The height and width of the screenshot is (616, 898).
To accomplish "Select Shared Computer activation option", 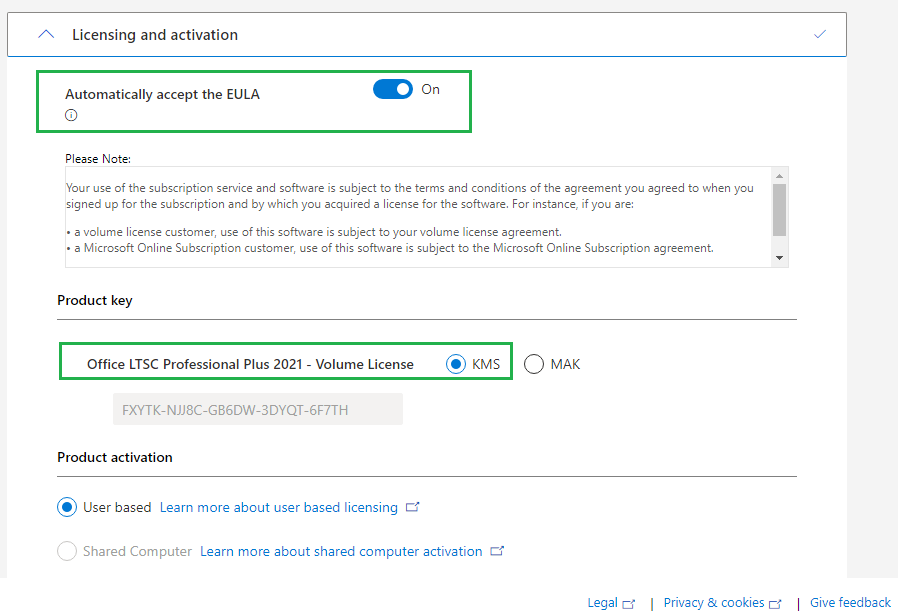I will (x=67, y=551).
